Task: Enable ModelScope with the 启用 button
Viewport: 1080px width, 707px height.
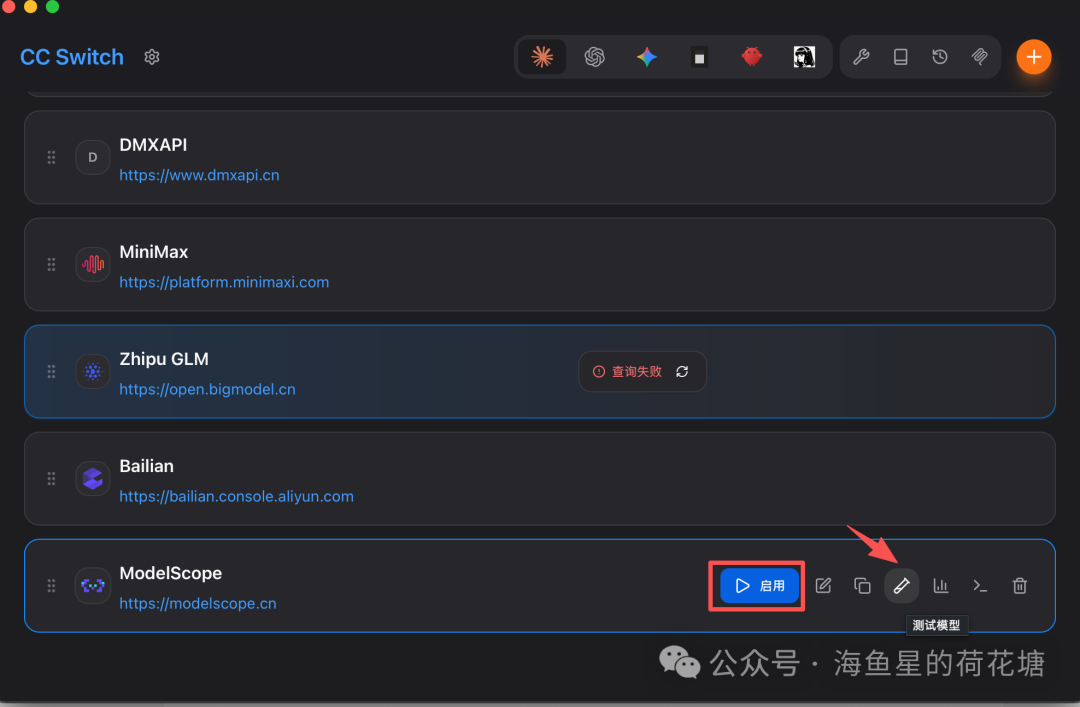Action: pos(759,586)
